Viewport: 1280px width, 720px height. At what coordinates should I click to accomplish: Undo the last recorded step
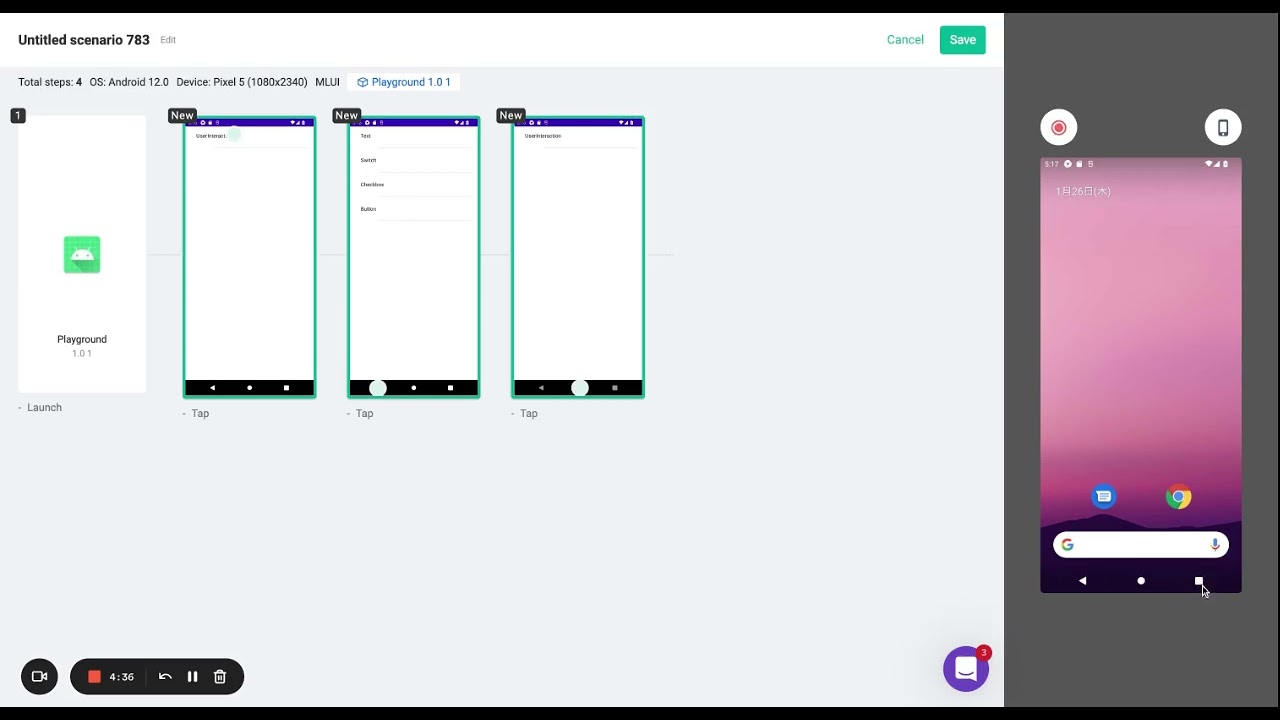tap(165, 677)
